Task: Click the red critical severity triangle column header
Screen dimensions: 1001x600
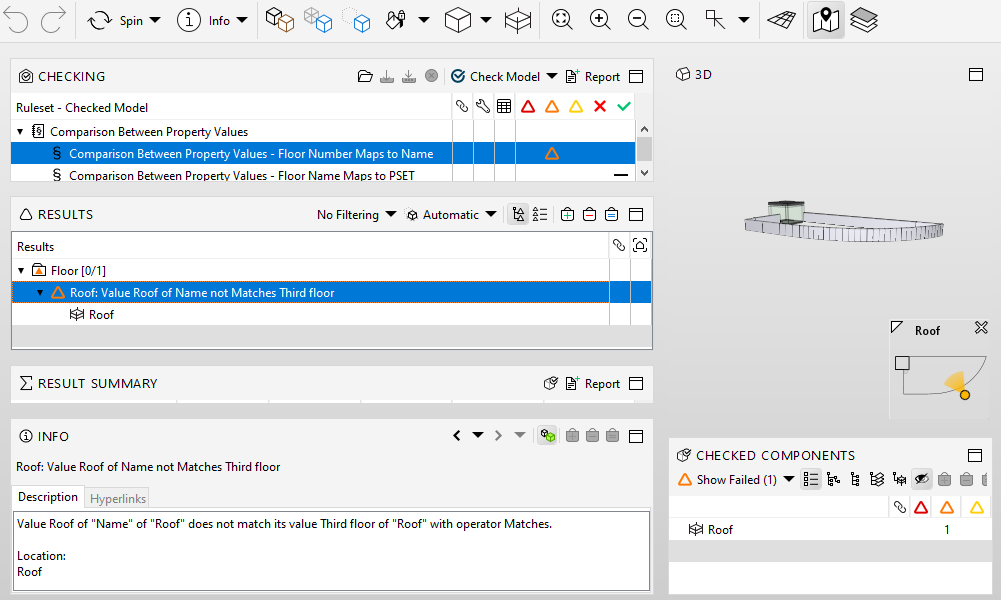Action: coord(527,107)
